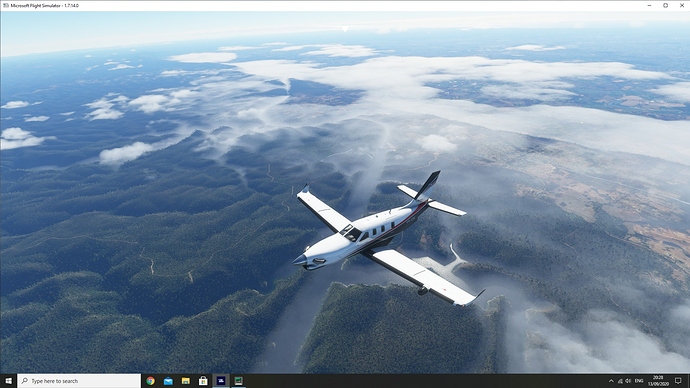Open the Windows Start menu
The image size is (690, 388).
pyautogui.click(x=8, y=381)
